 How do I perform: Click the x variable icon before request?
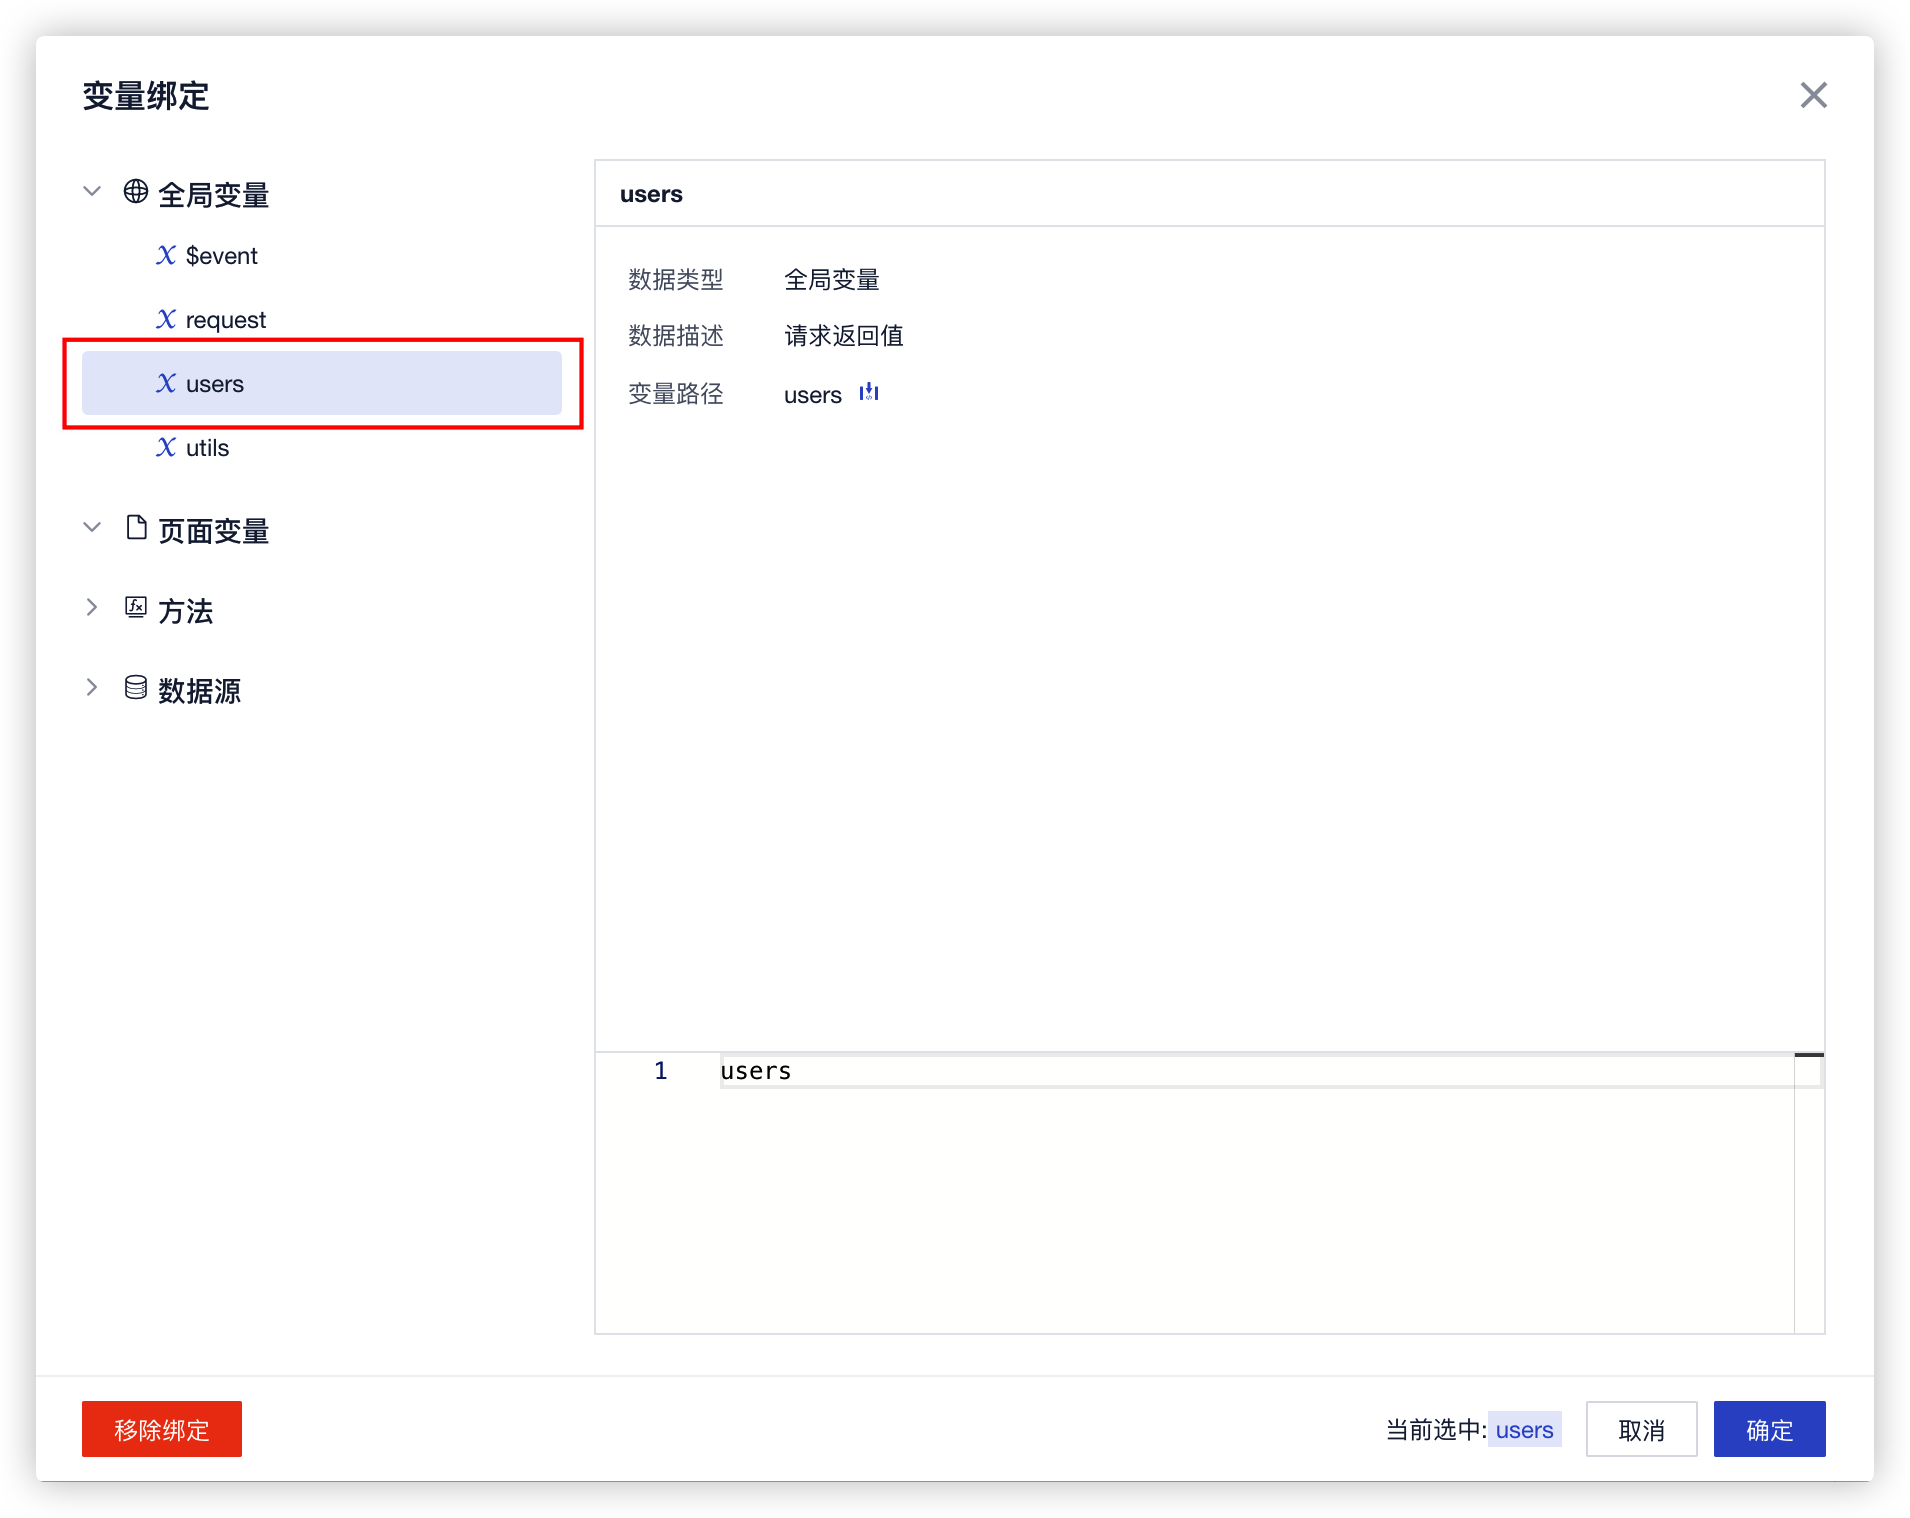(166, 319)
